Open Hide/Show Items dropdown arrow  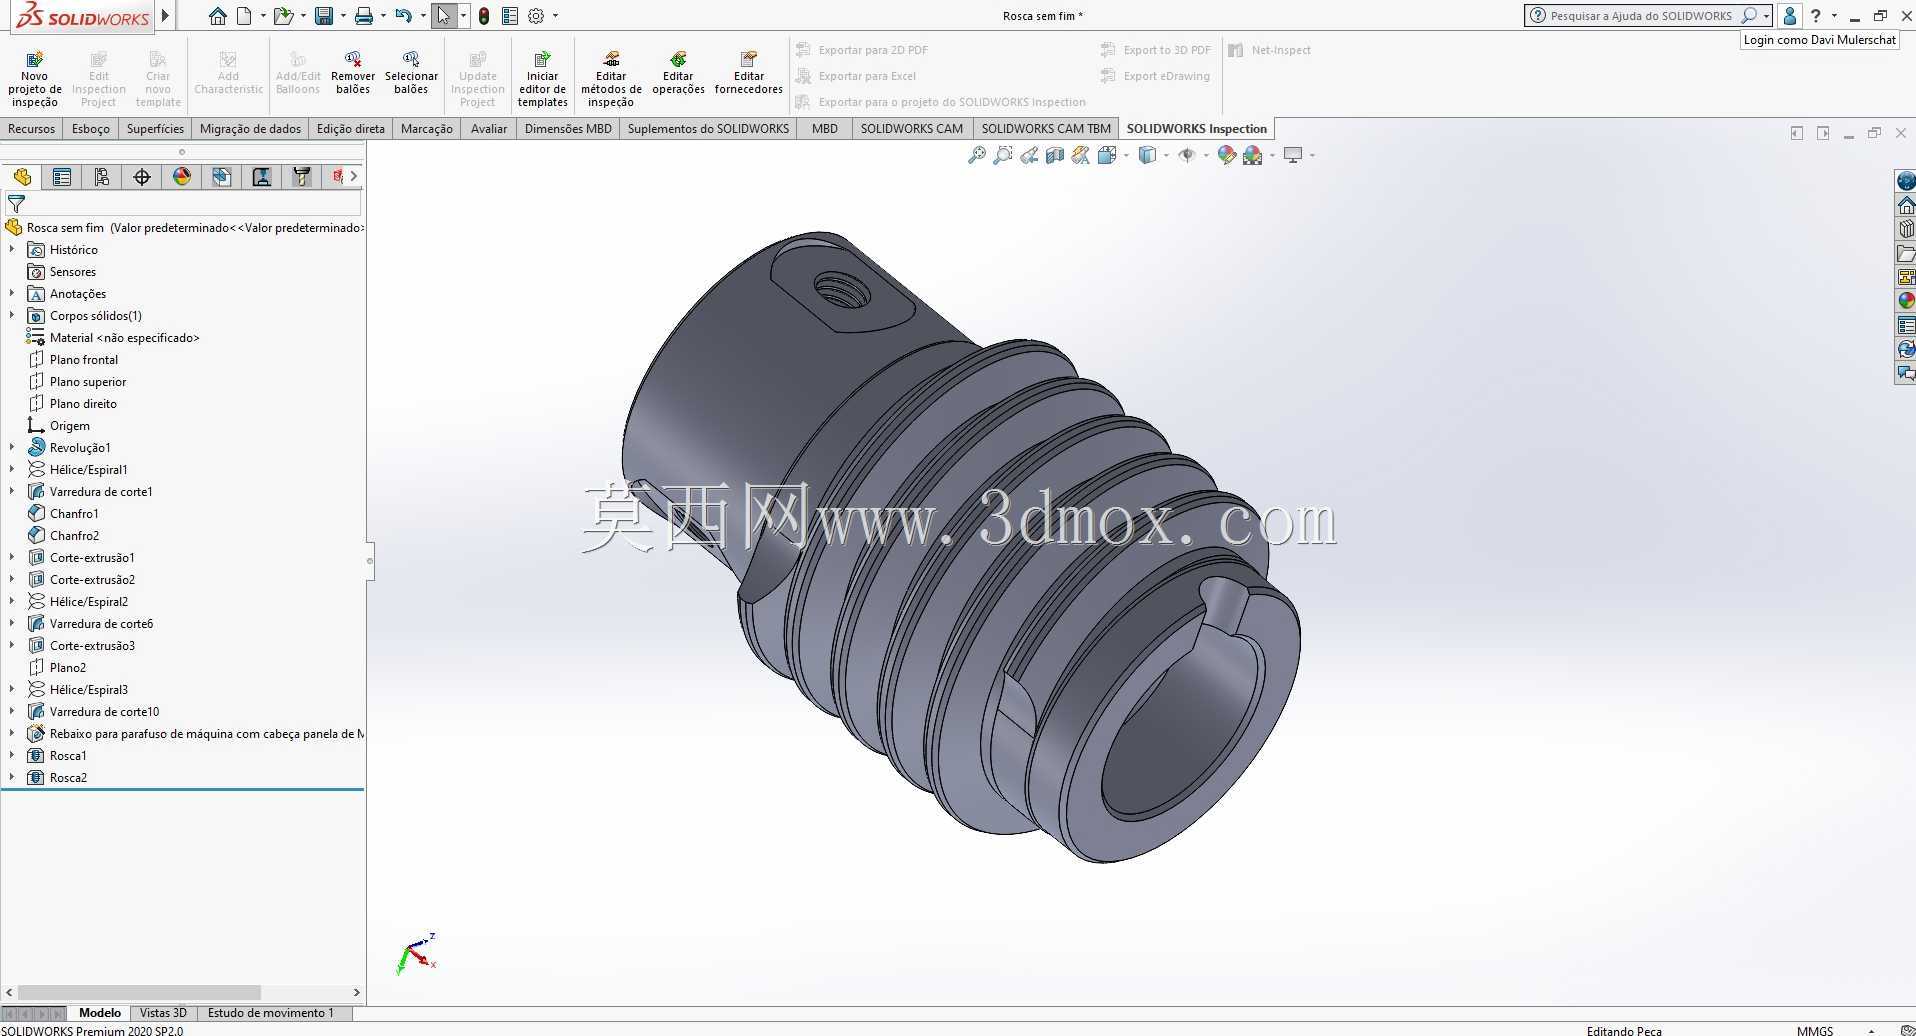click(1206, 155)
